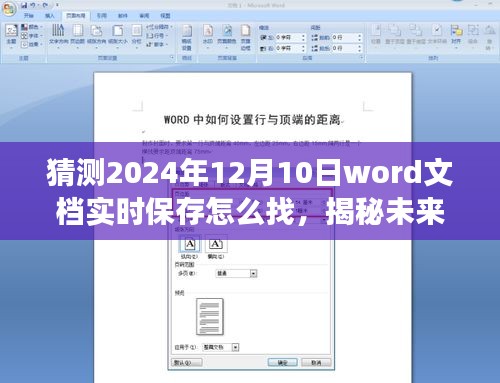Image resolution: width=500 pixels, height=383 pixels.
Task: Click the 段后 spacing after value field
Action: [344, 48]
